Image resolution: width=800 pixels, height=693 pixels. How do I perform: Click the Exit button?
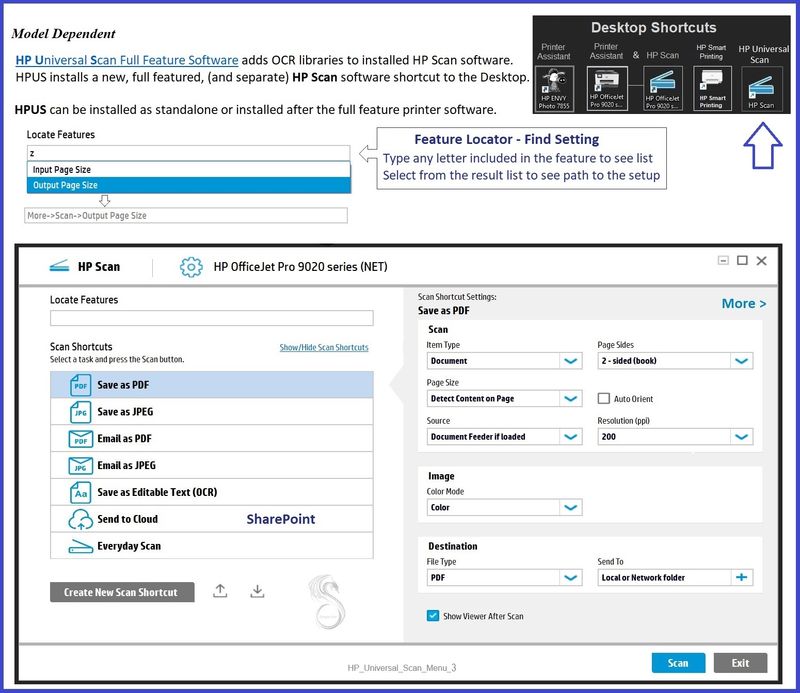740,663
